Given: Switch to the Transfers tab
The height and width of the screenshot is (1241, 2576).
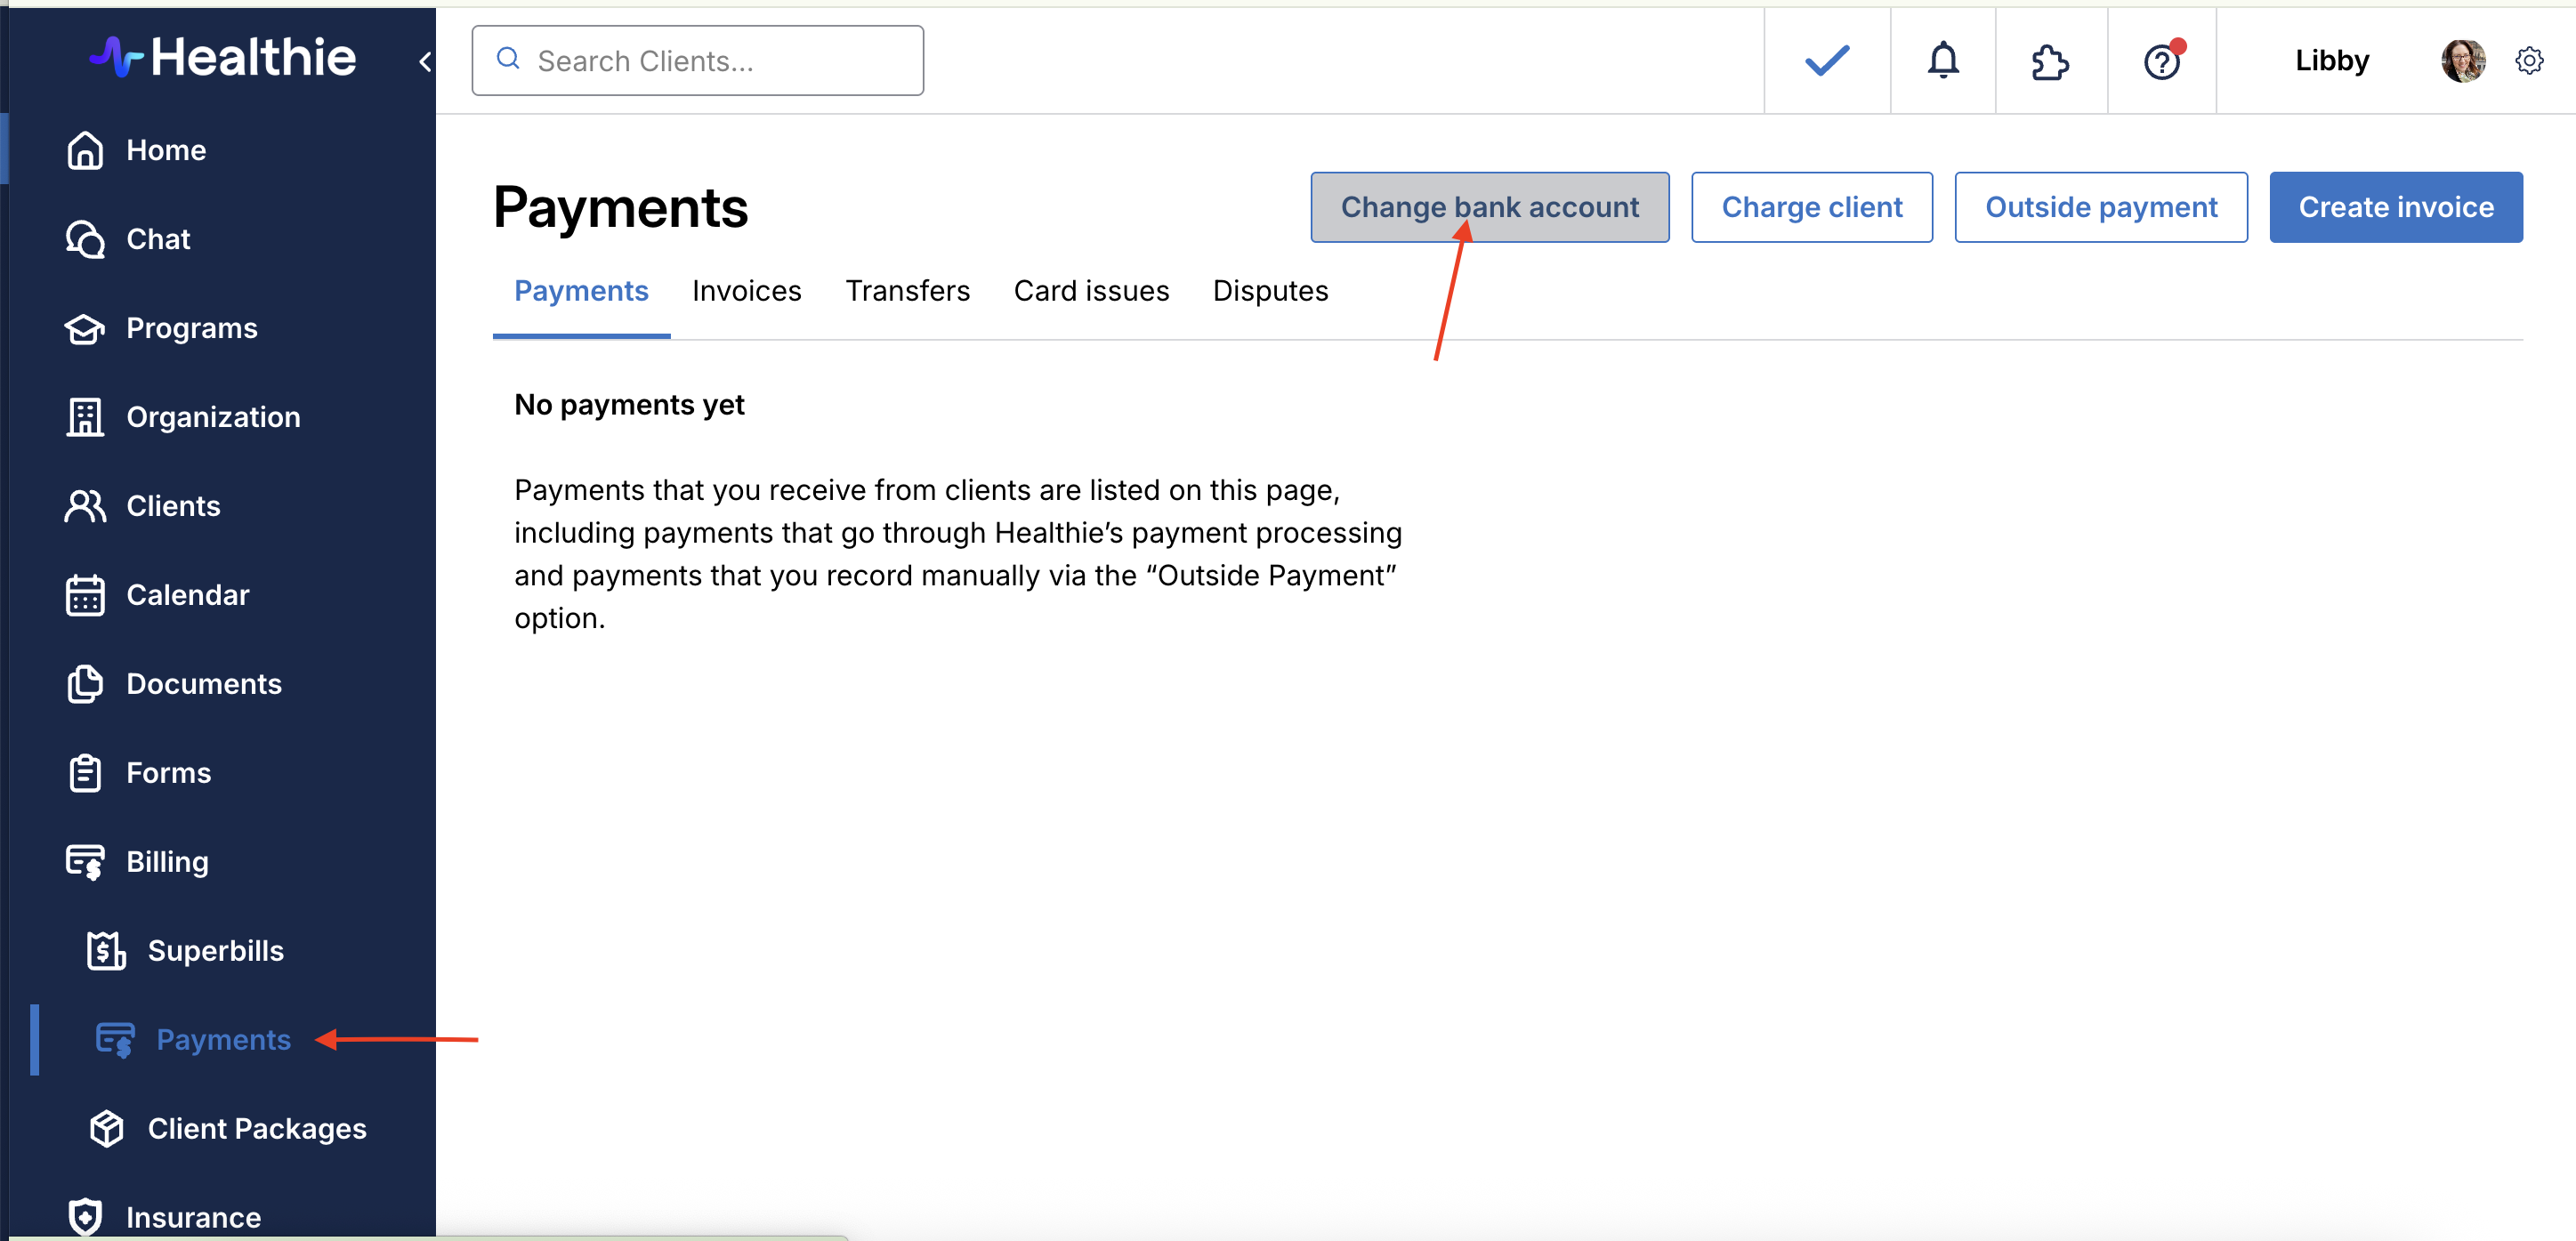Looking at the screenshot, I should (x=907, y=291).
